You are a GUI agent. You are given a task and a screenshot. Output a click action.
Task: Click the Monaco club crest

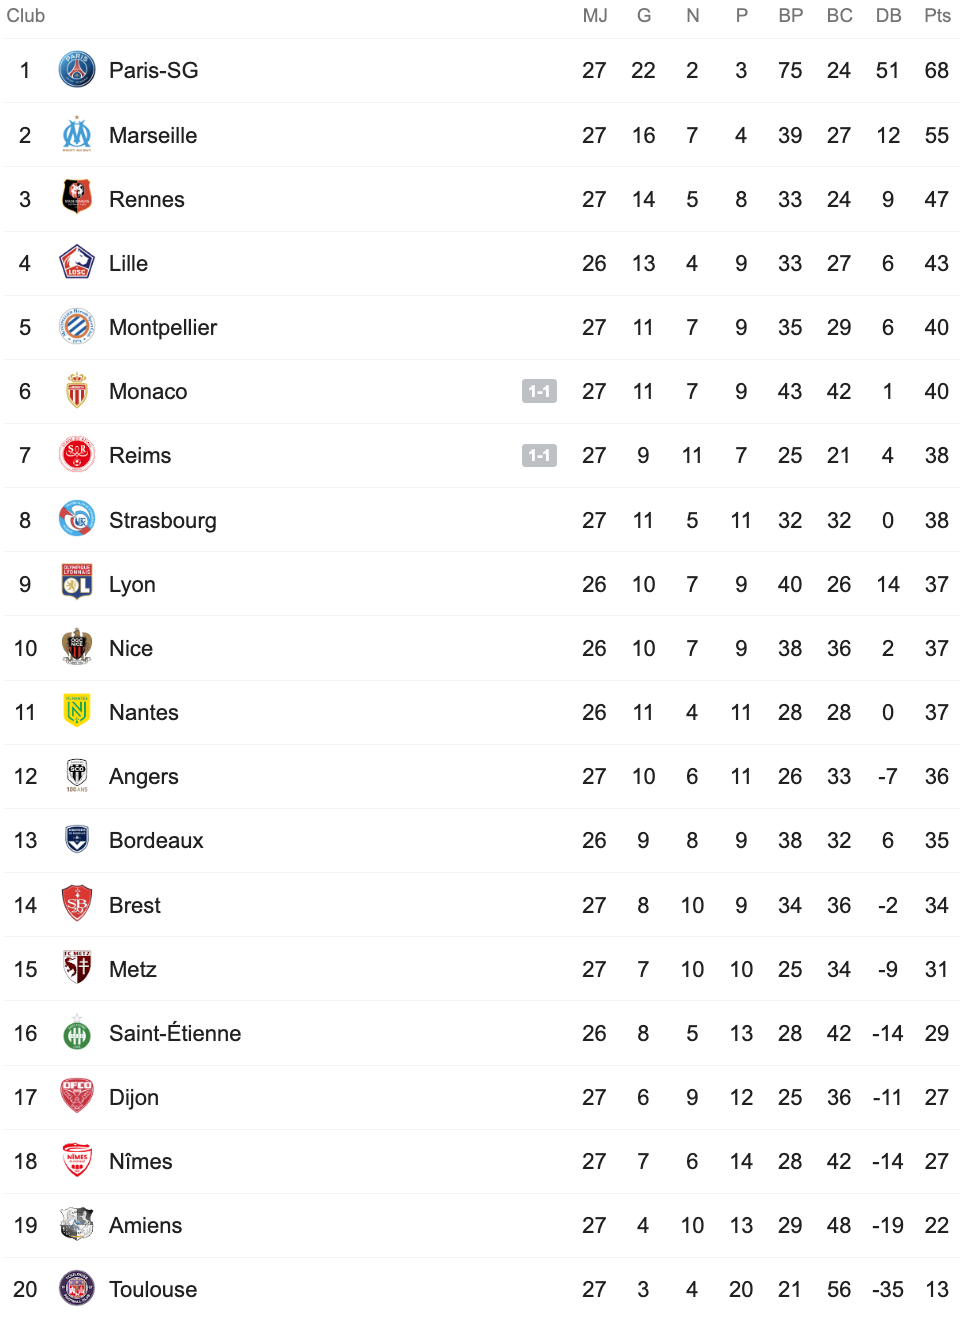77,391
